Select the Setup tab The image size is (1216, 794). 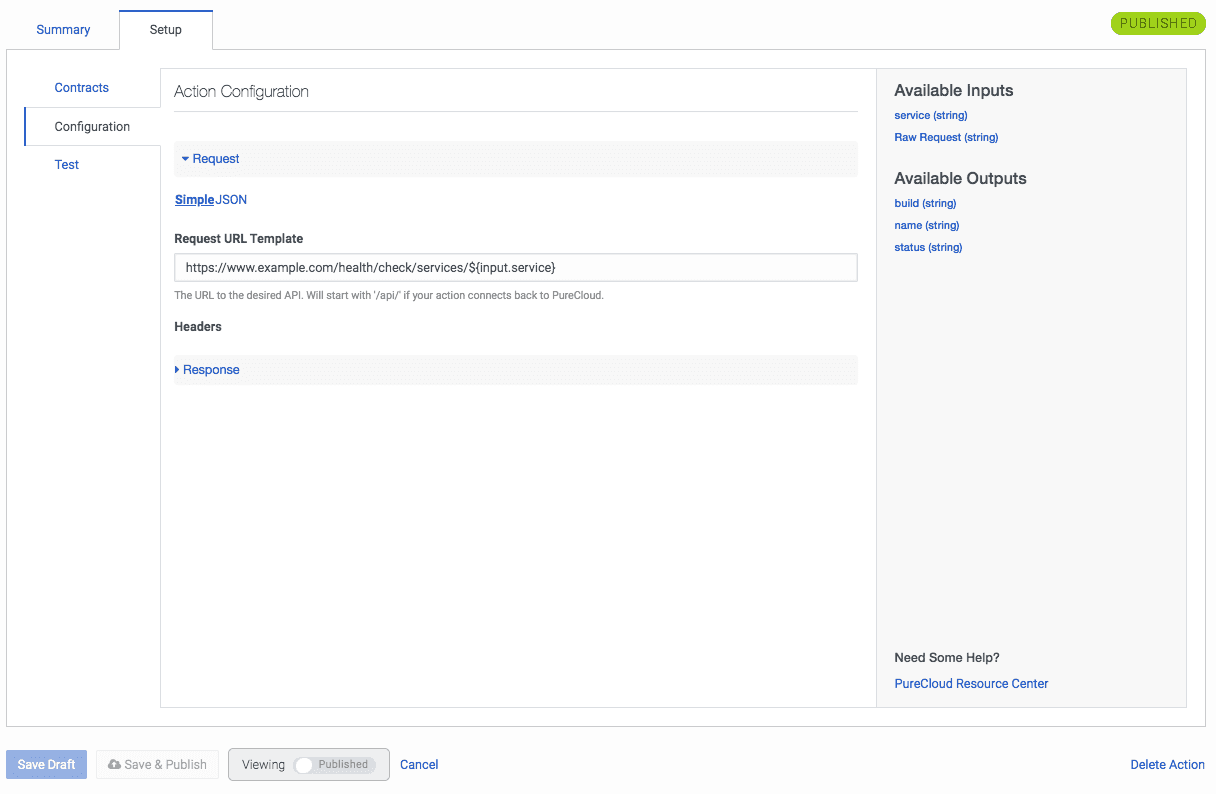click(165, 30)
